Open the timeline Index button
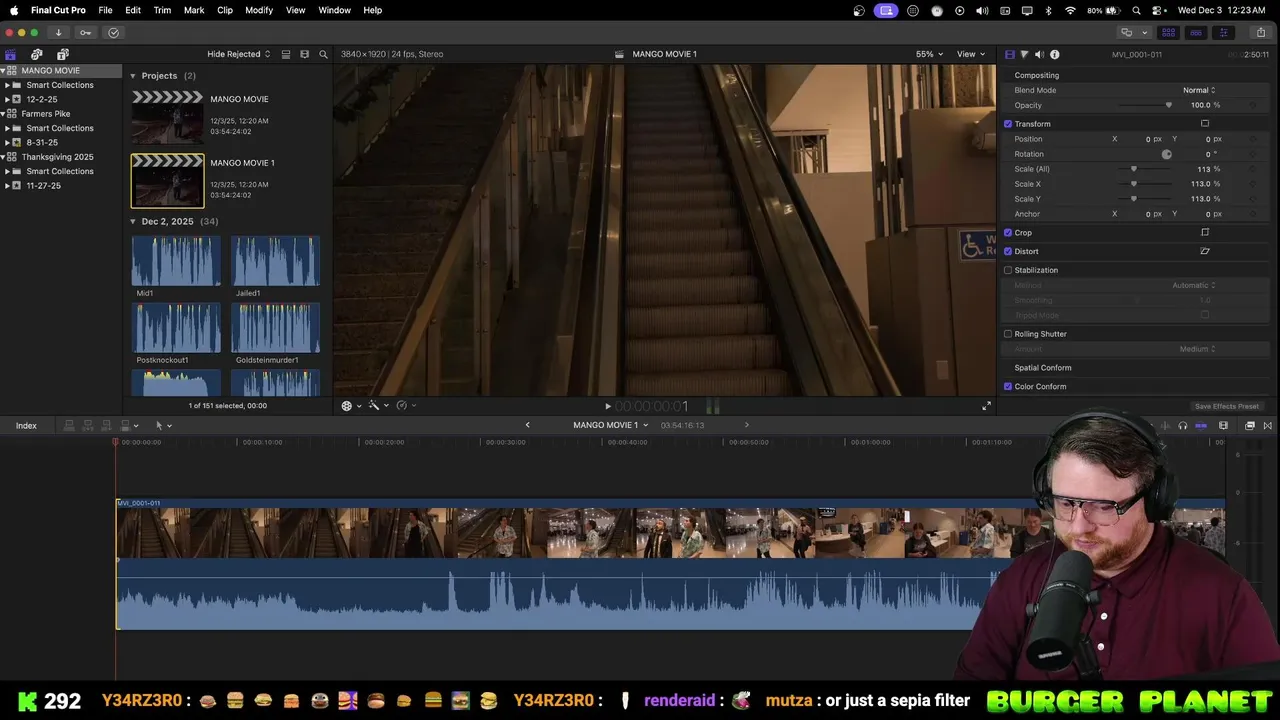1280x720 pixels. click(26, 426)
